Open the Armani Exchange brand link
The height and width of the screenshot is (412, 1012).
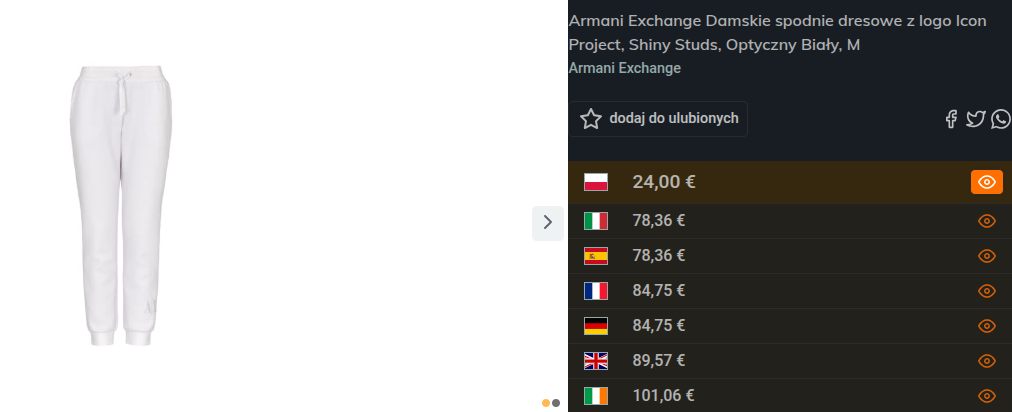(624, 68)
